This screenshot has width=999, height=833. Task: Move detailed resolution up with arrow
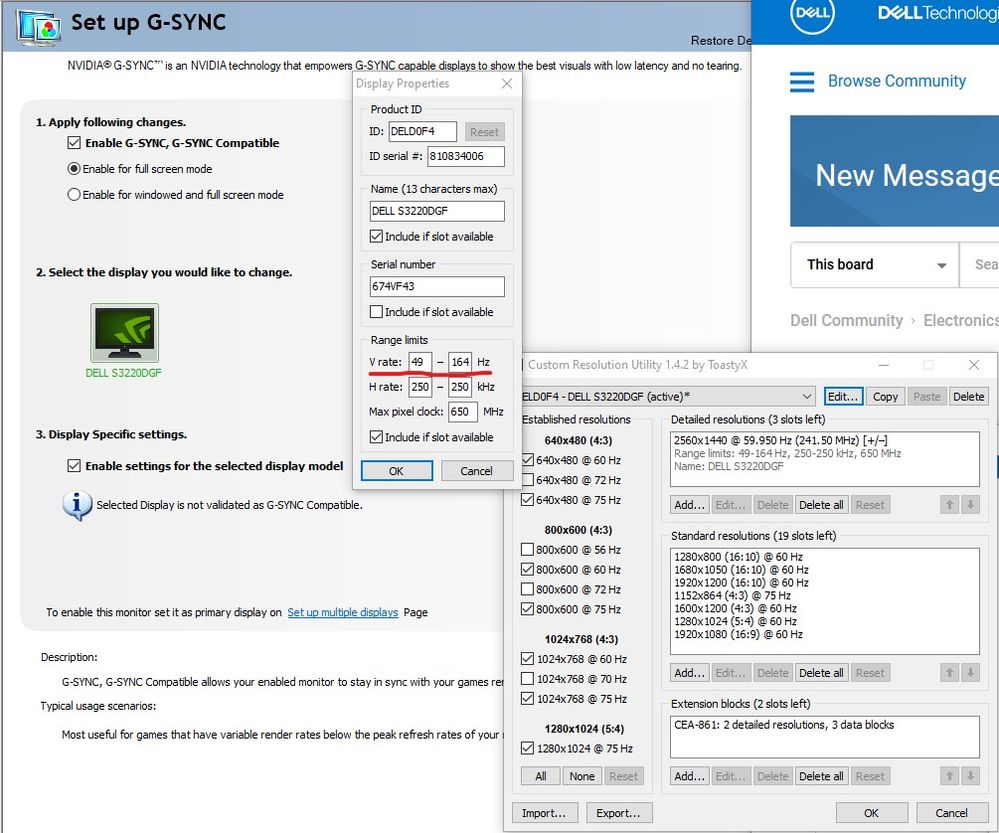coord(949,505)
